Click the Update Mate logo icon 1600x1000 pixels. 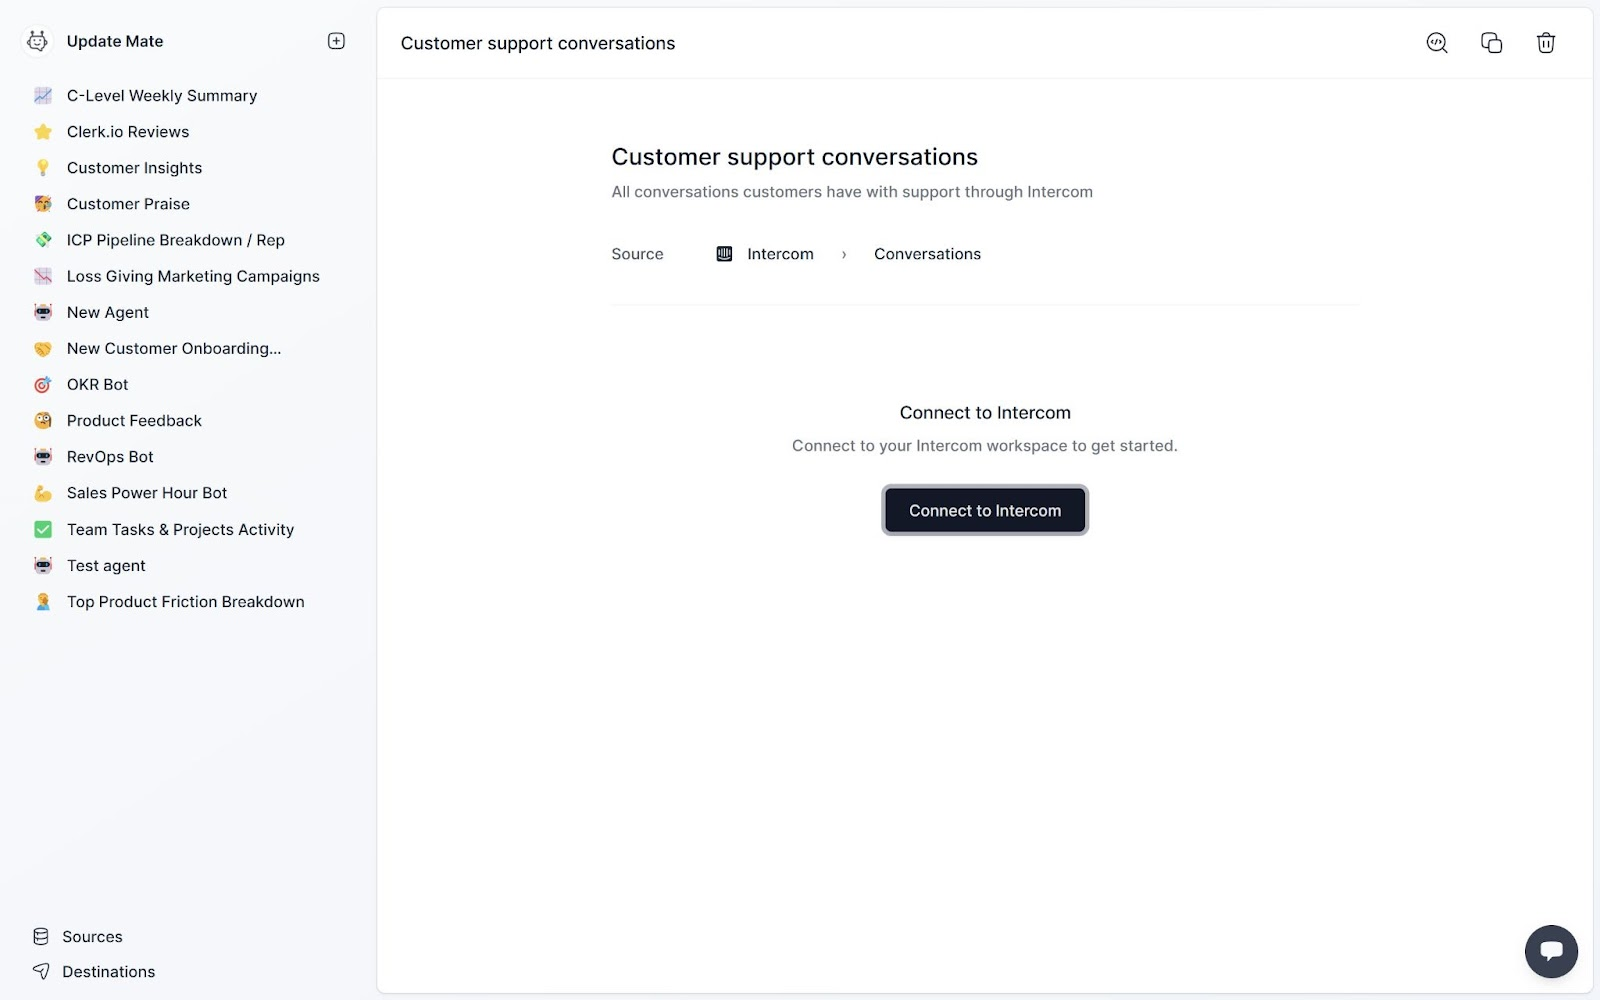tap(37, 41)
